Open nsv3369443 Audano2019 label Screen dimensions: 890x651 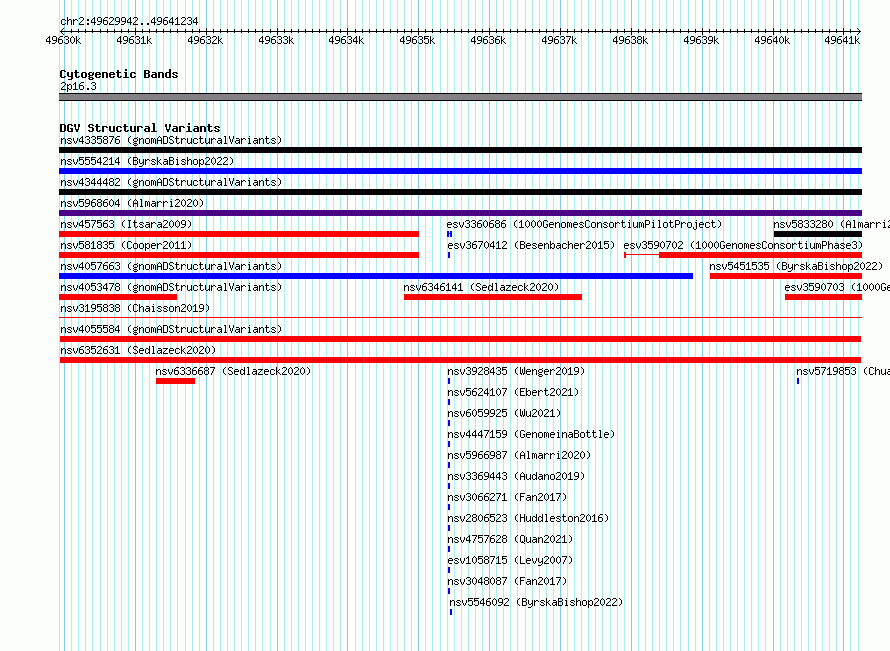pyautogui.click(x=516, y=476)
